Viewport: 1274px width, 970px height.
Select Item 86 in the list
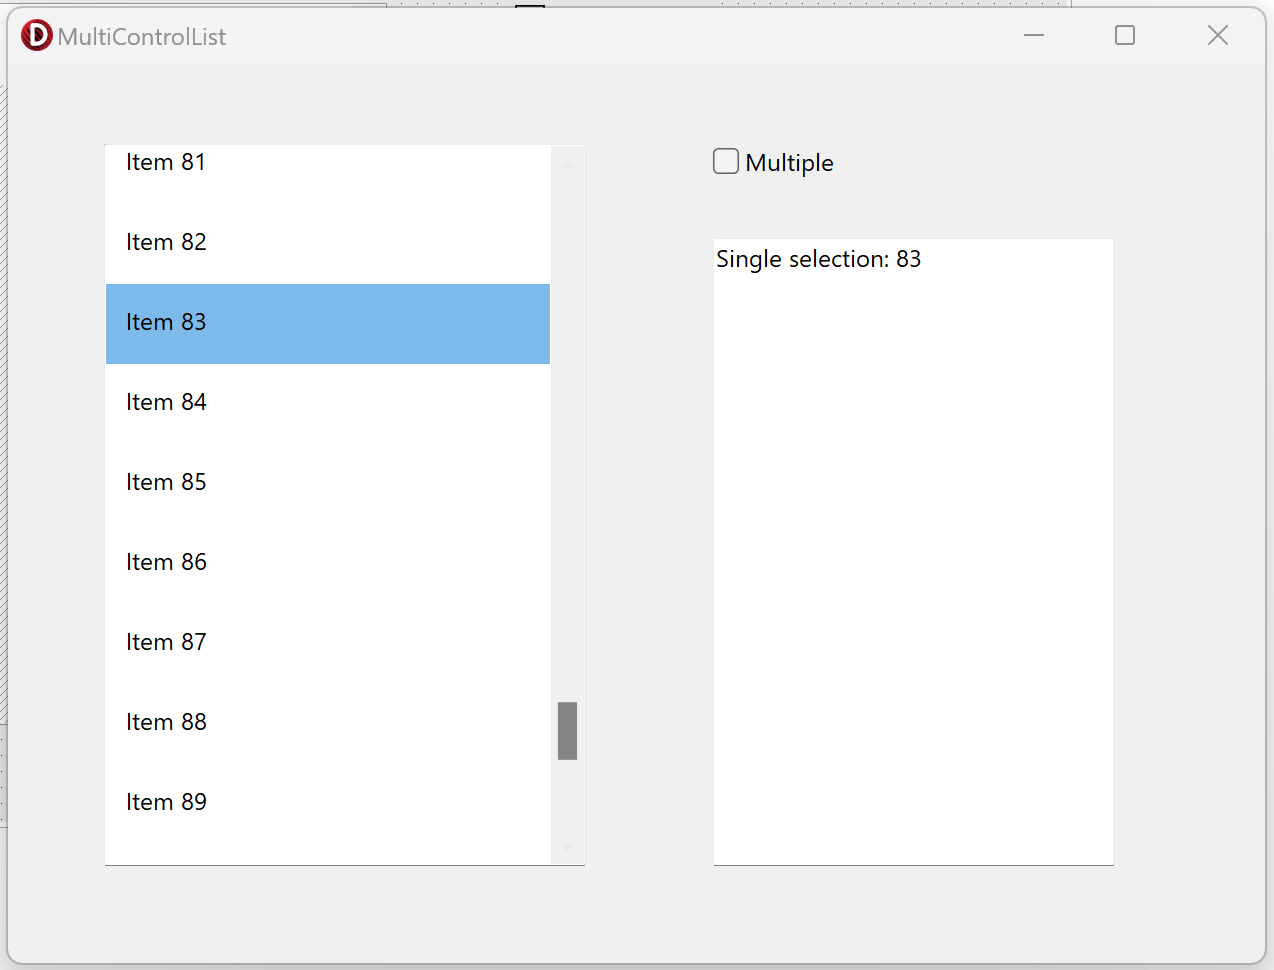click(328, 564)
